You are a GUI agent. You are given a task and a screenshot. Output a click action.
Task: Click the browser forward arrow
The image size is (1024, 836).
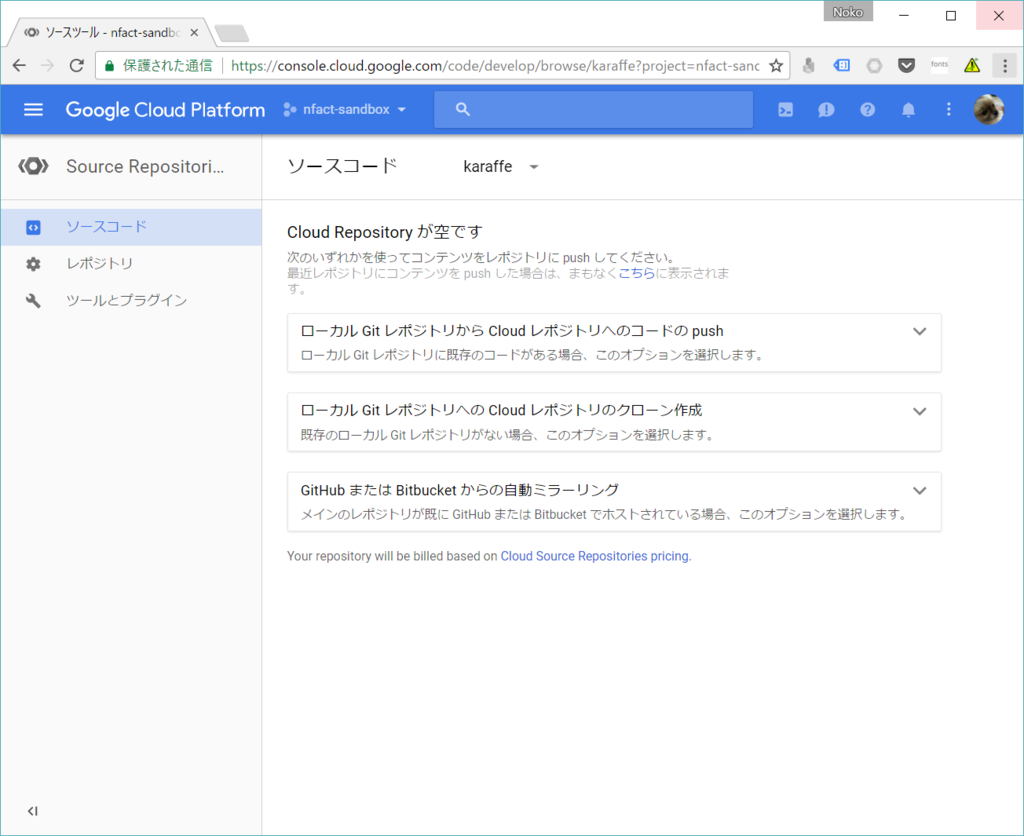pyautogui.click(x=47, y=65)
